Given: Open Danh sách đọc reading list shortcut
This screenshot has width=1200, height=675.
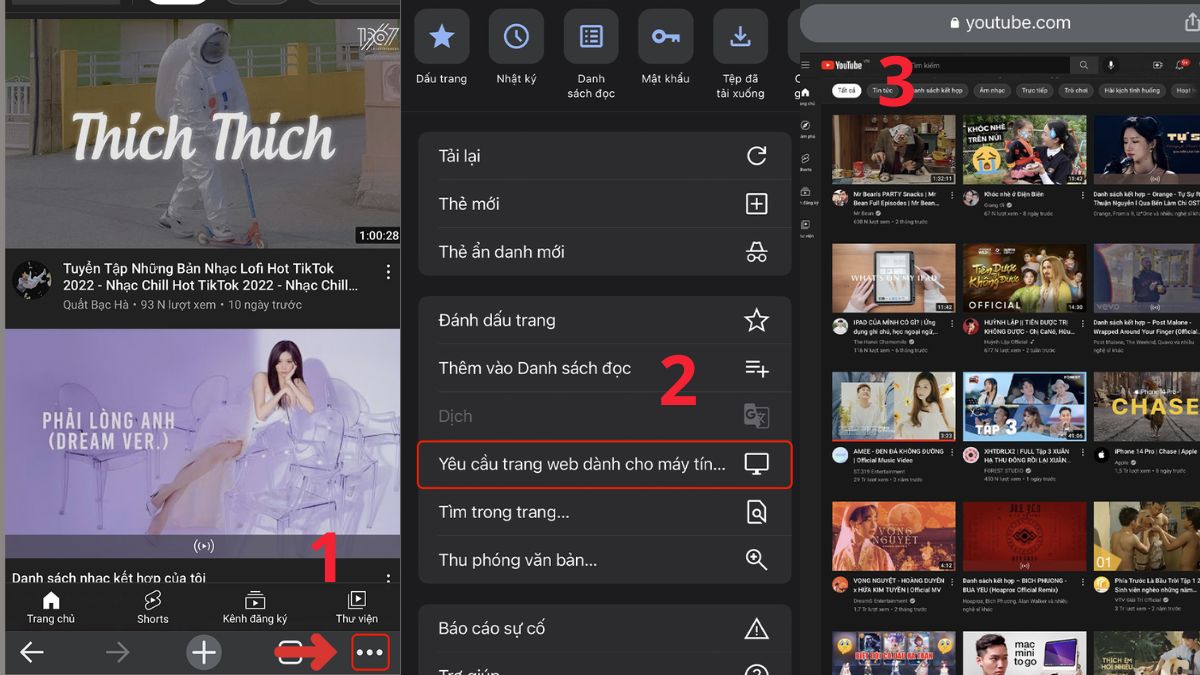Looking at the screenshot, I should pyautogui.click(x=591, y=55).
